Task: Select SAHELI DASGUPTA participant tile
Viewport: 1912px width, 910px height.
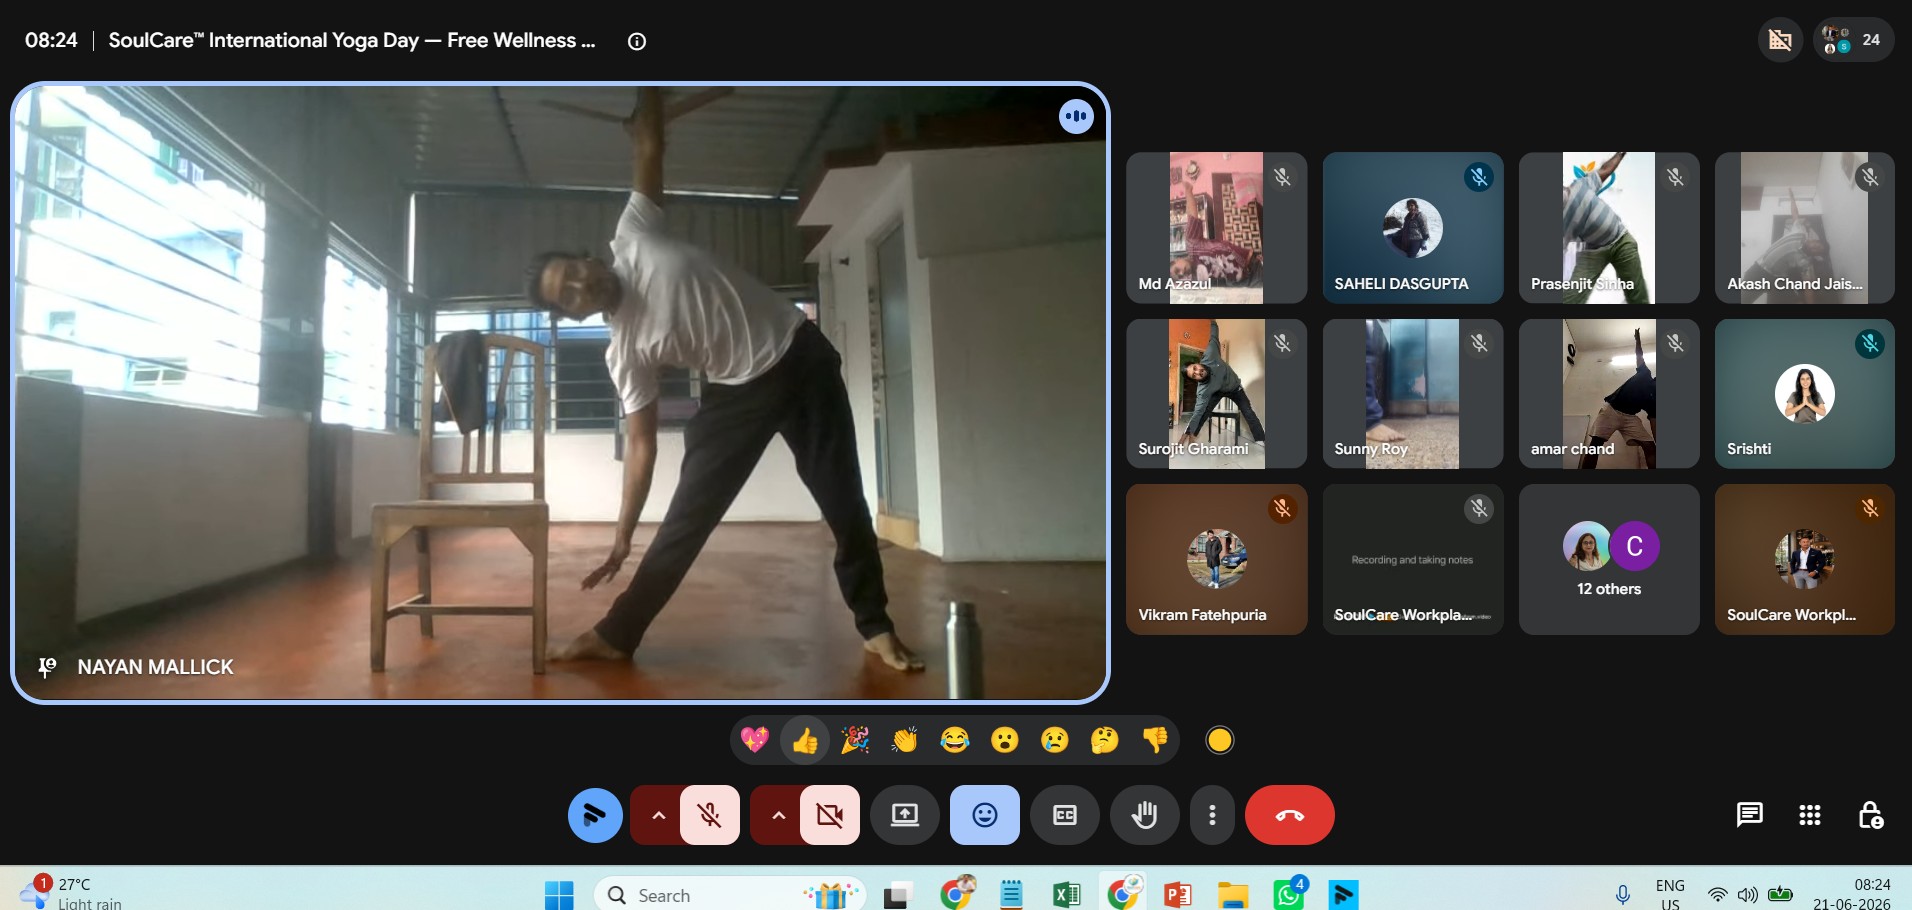Action: tap(1412, 228)
